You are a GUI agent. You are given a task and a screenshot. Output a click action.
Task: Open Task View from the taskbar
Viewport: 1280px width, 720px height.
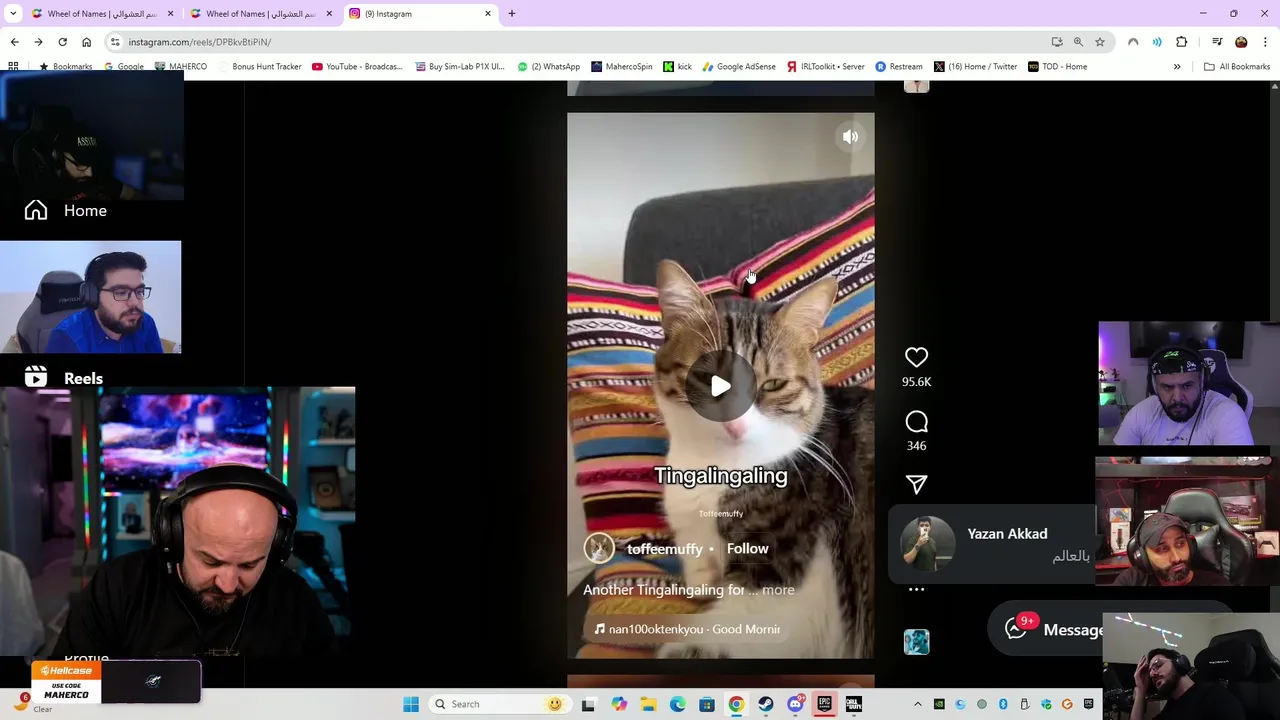588,704
